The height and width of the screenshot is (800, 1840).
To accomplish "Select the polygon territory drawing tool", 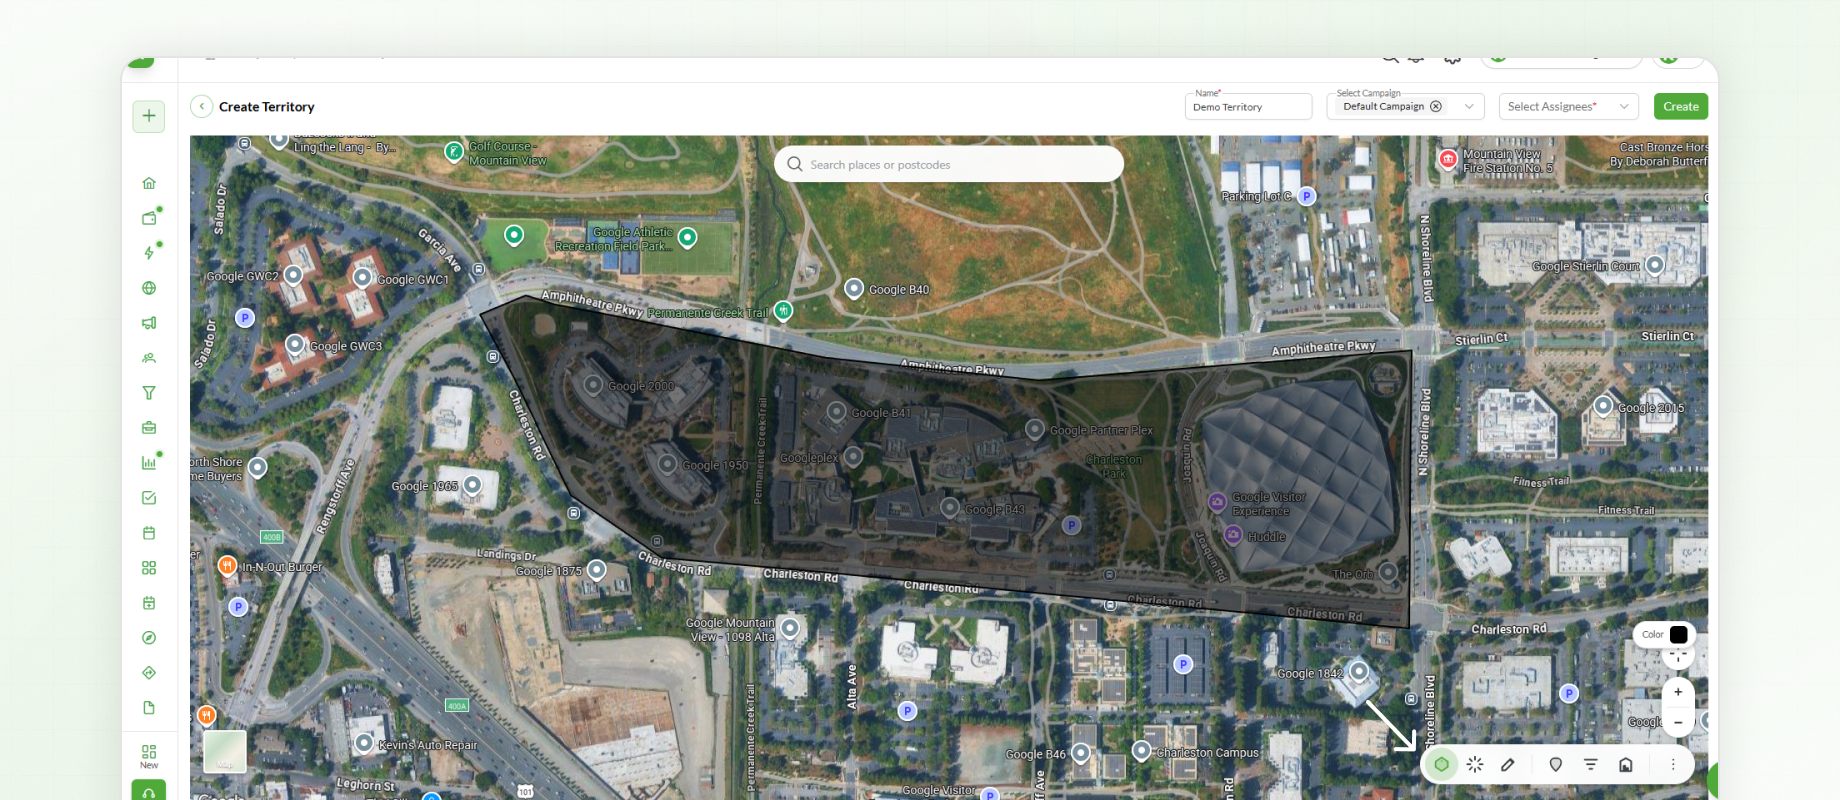I will (1441, 764).
